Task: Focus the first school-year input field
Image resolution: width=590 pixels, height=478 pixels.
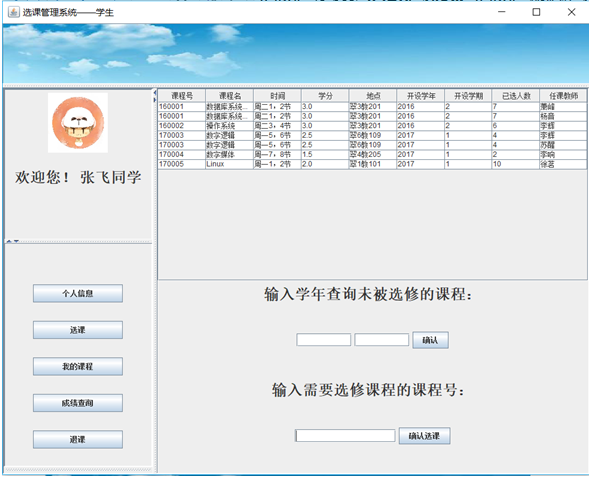Action: pyautogui.click(x=324, y=339)
